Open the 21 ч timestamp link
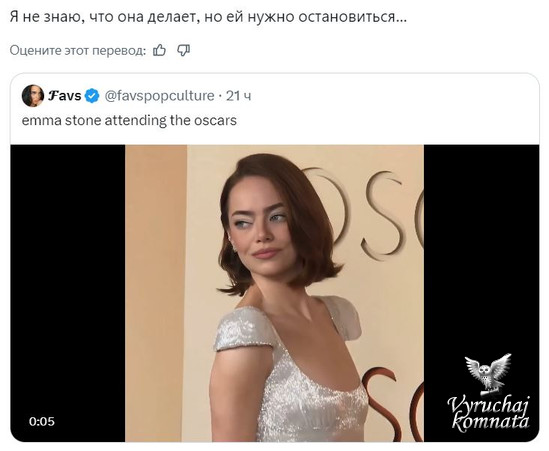This screenshot has width=549, height=451. click(x=238, y=96)
